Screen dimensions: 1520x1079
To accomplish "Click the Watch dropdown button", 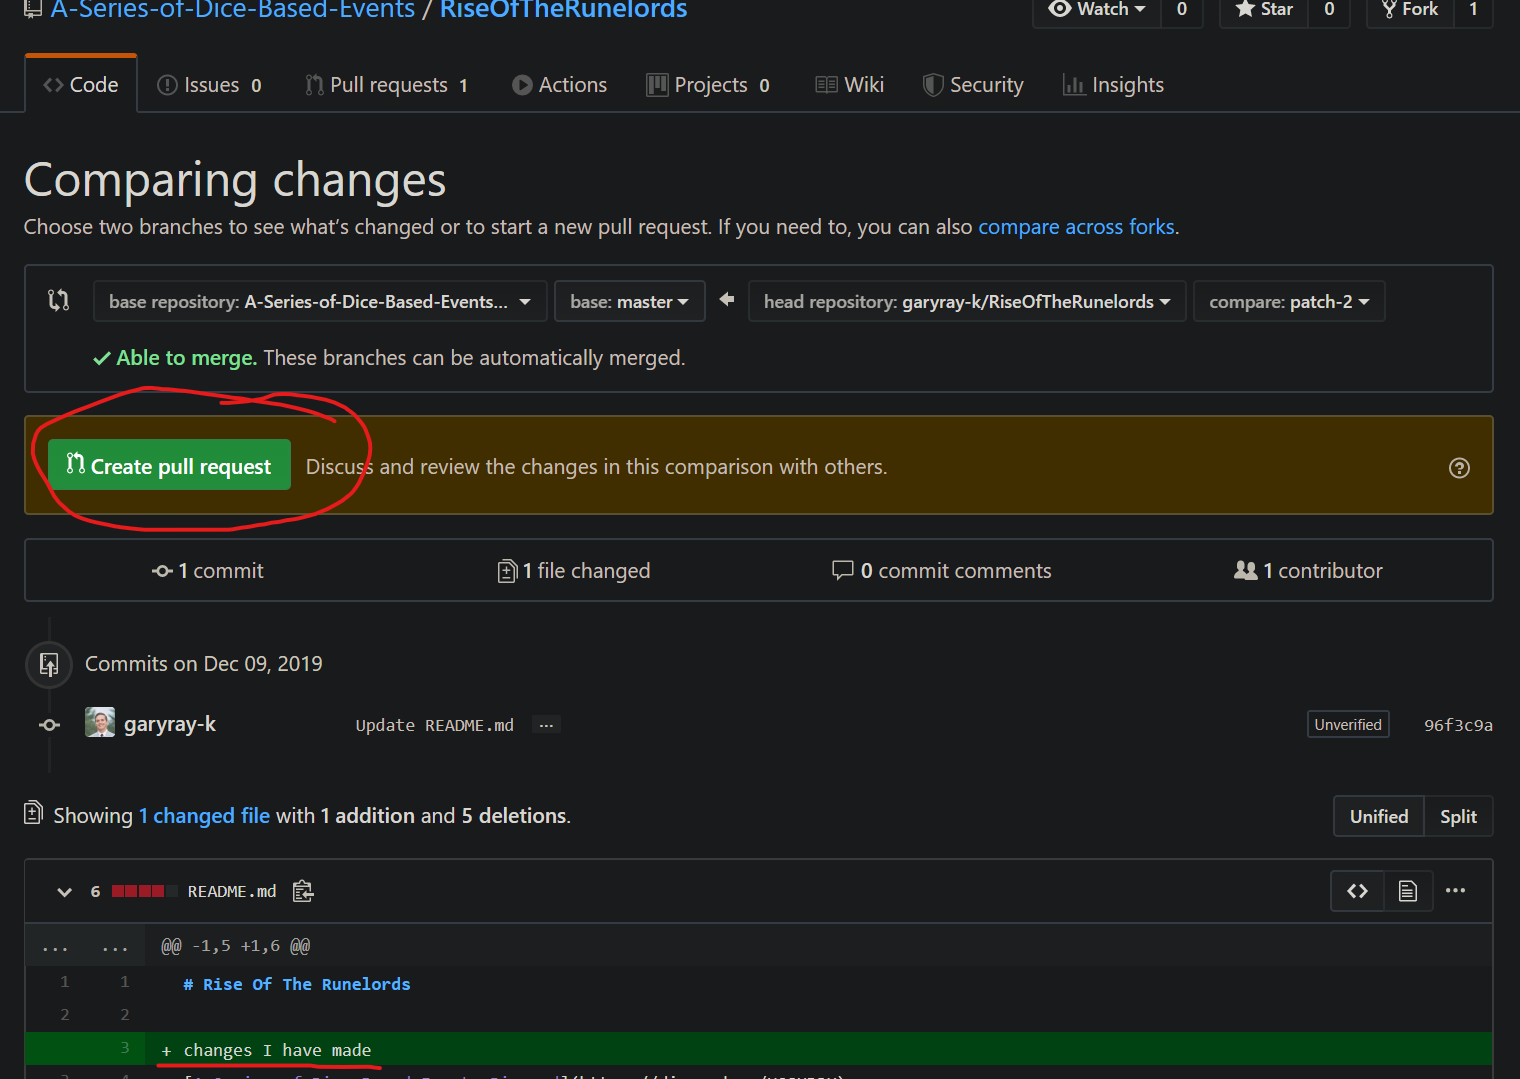I will 1097,10.
